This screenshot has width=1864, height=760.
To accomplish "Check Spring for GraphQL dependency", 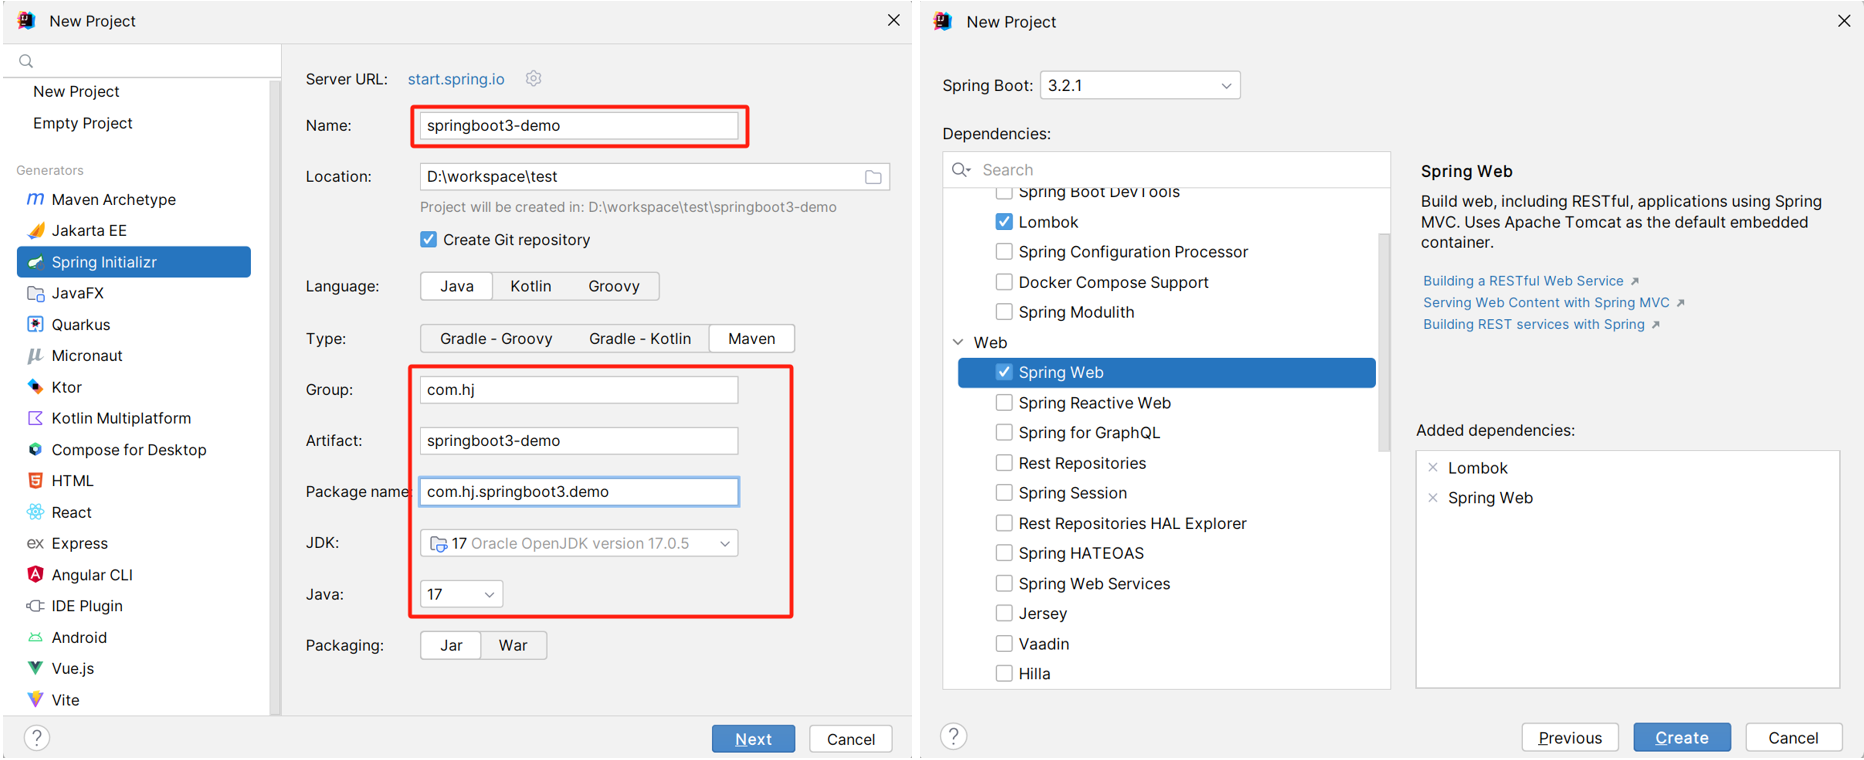I will click(1004, 432).
